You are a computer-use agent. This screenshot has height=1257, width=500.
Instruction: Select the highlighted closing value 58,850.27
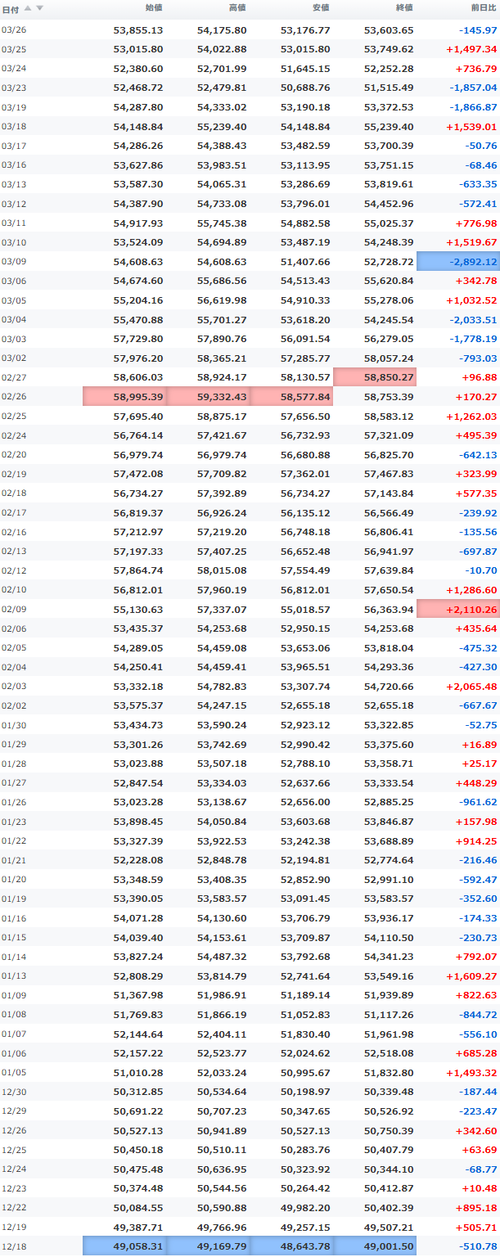click(x=375, y=377)
